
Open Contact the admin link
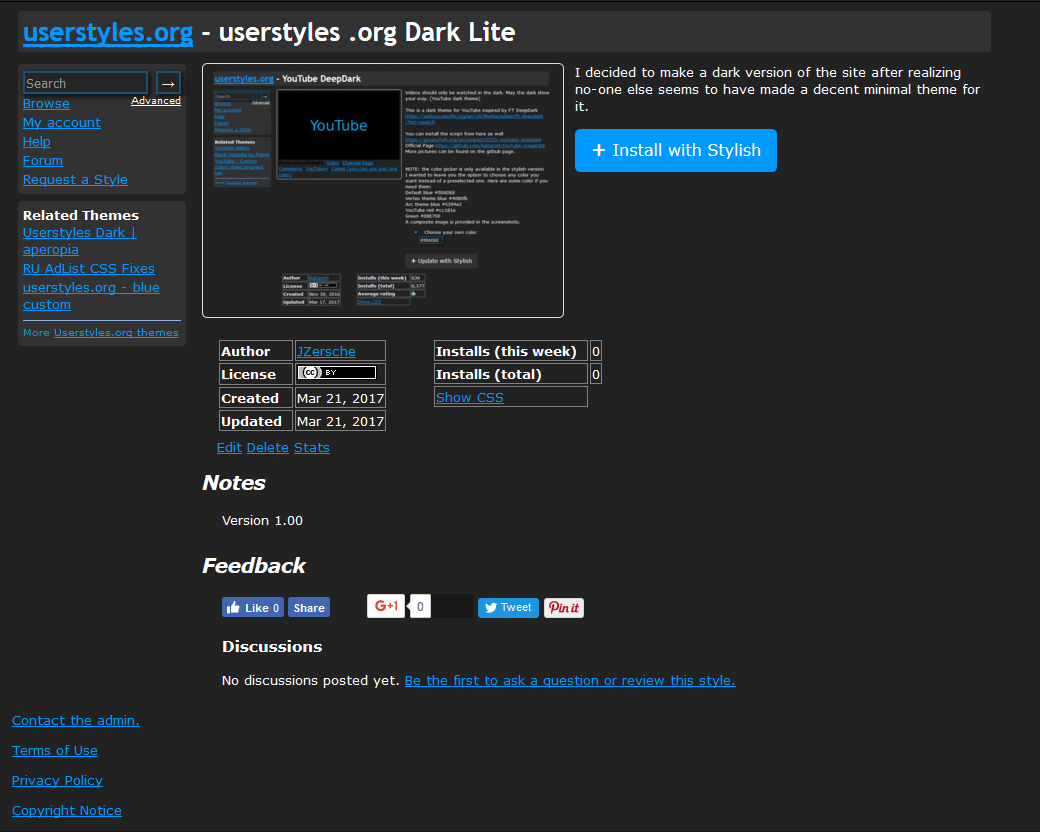[76, 721]
